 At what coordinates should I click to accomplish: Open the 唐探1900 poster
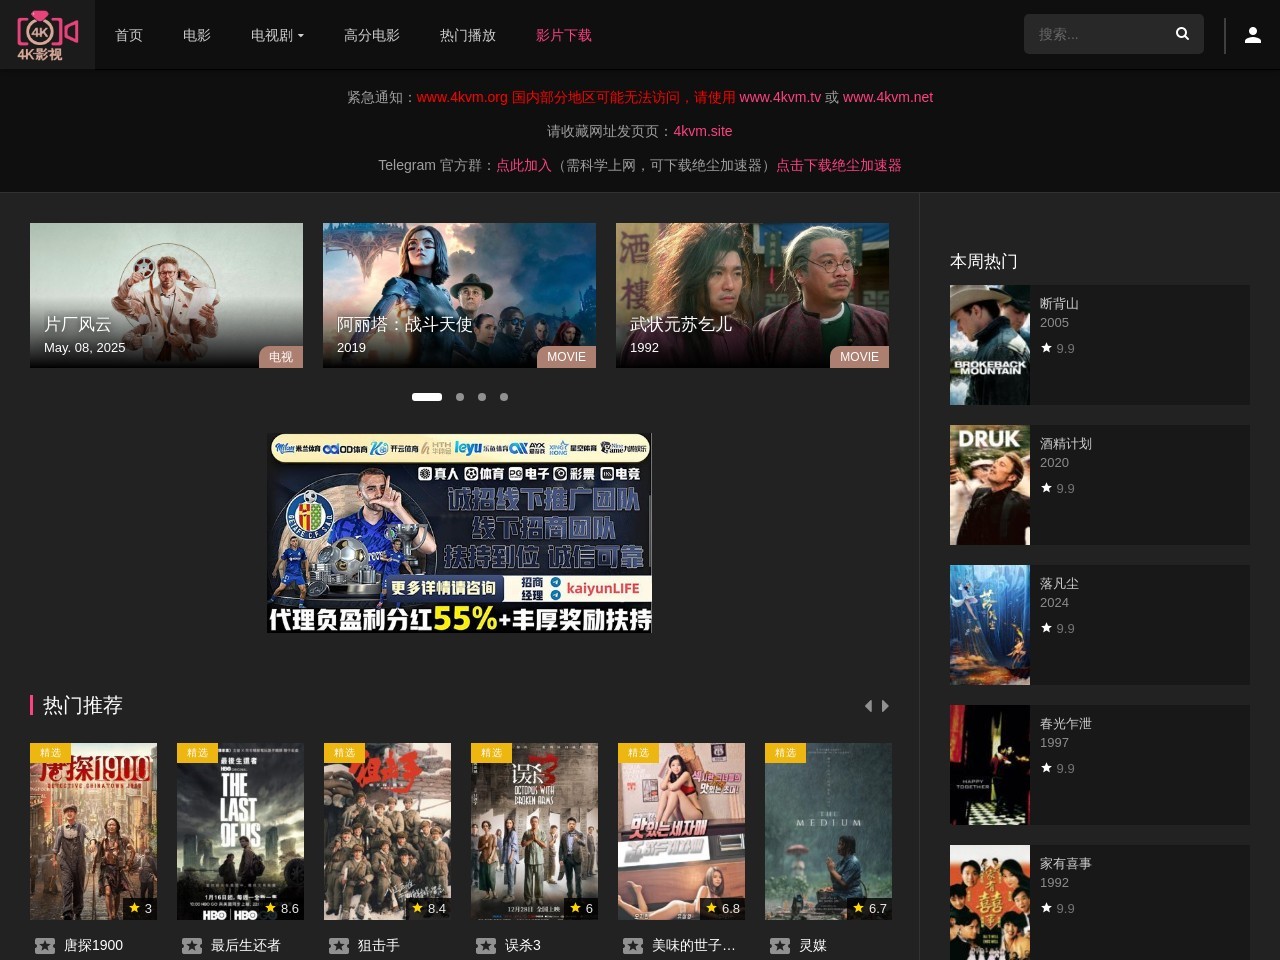coord(93,831)
